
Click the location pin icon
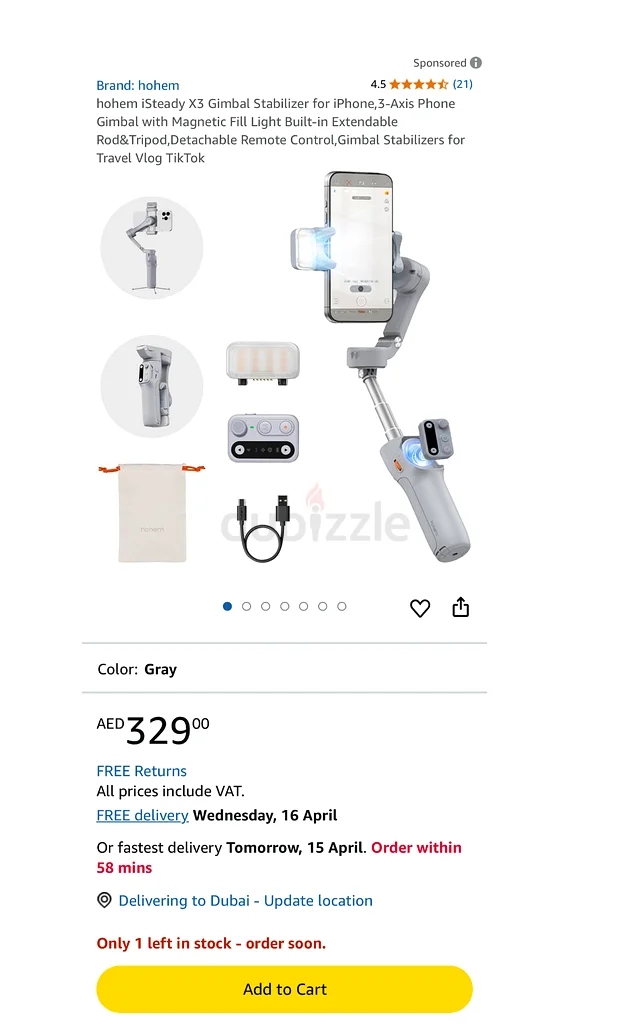[104, 900]
